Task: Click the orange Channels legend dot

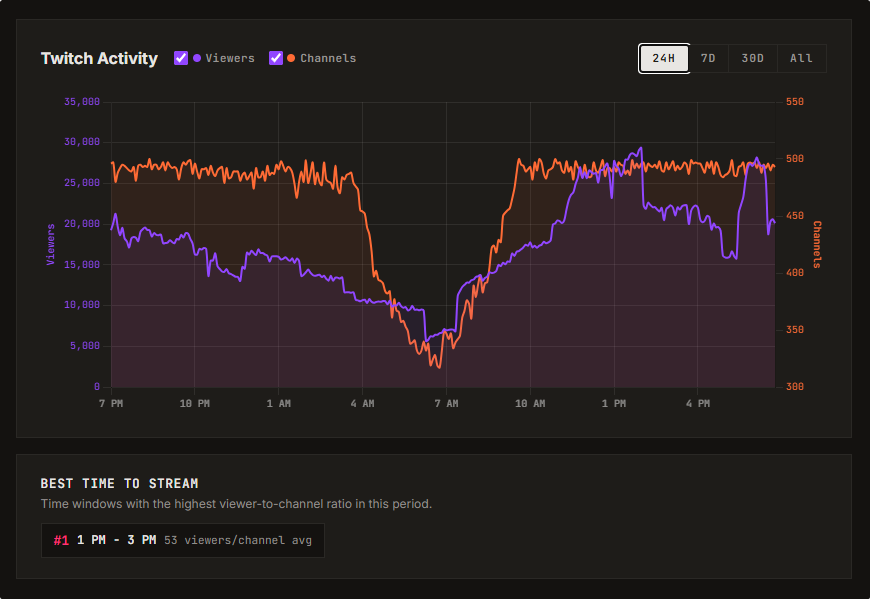Action: point(290,58)
